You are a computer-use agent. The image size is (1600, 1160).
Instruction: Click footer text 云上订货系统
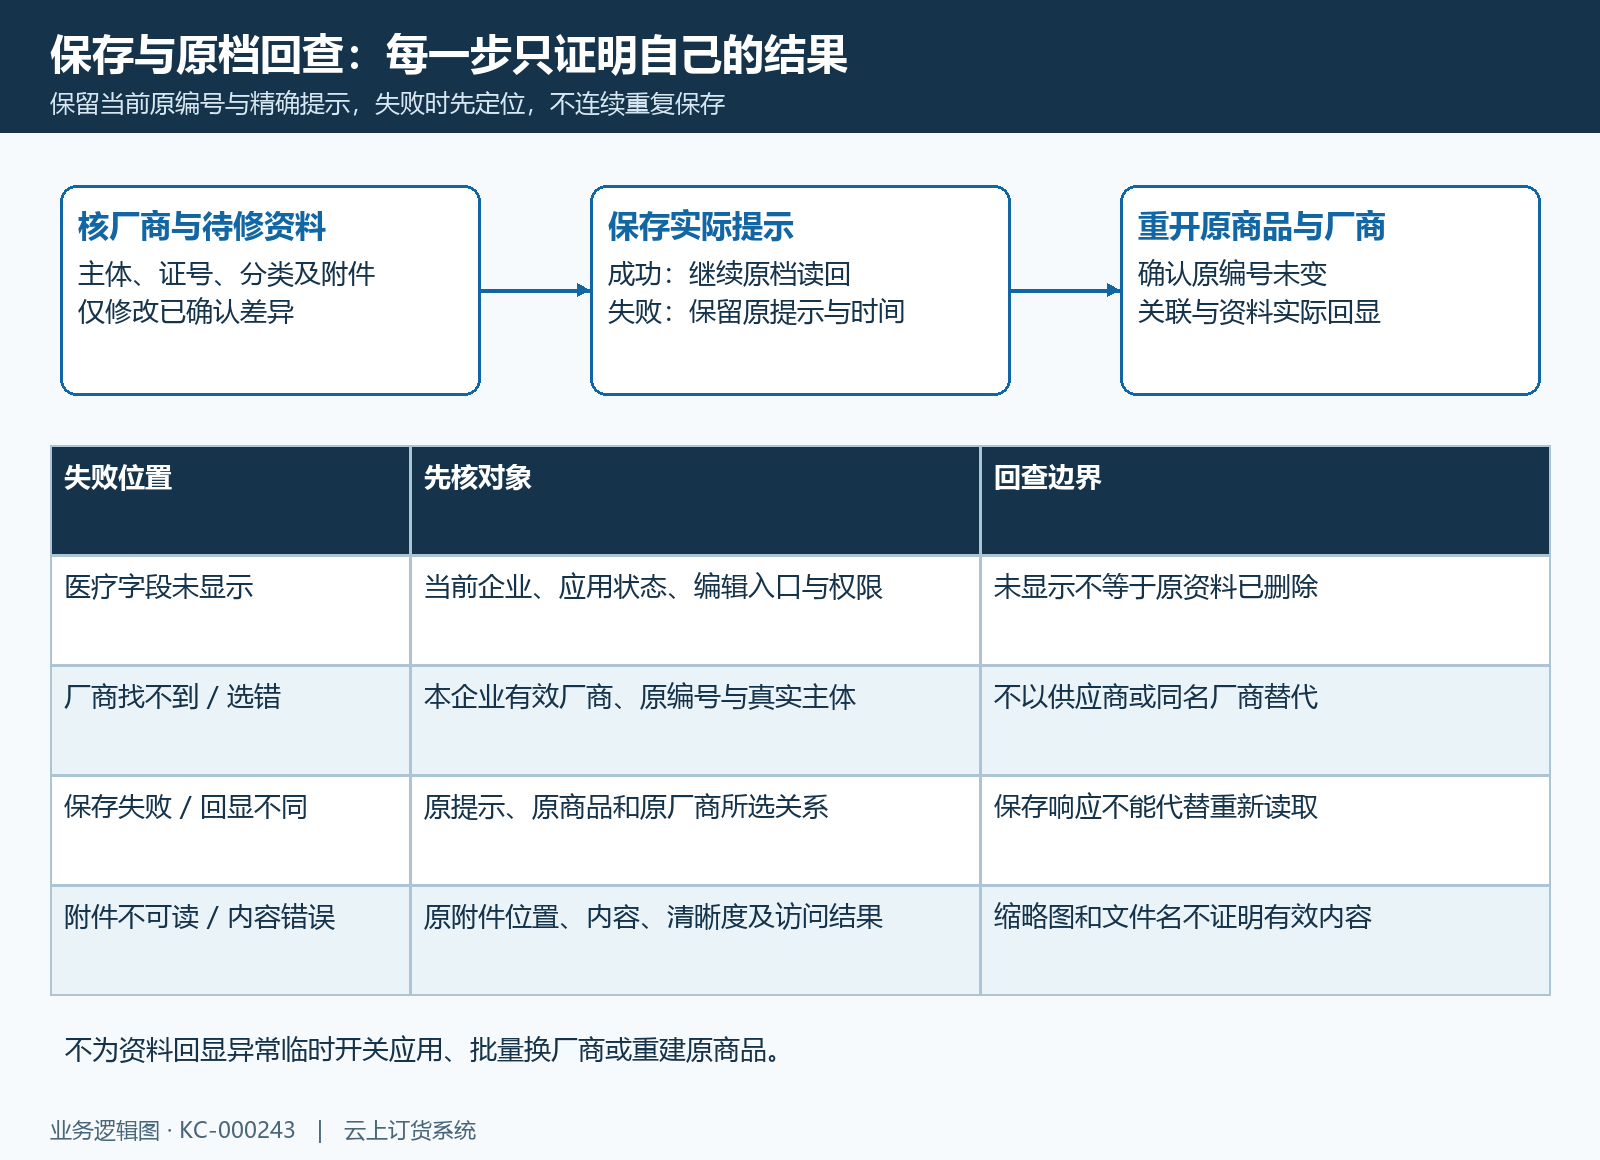pos(410,1130)
